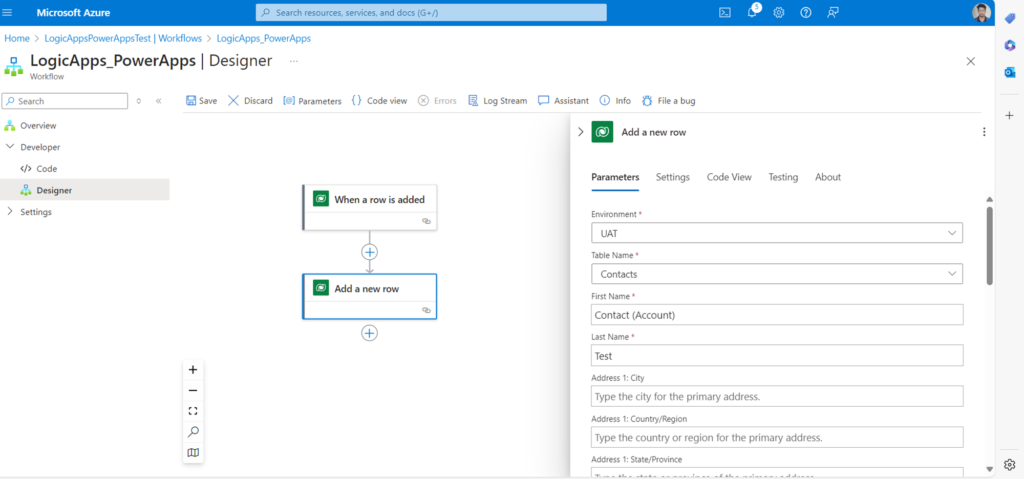Open the more options menu of action panel
The width and height of the screenshot is (1024, 479).
[x=984, y=132]
